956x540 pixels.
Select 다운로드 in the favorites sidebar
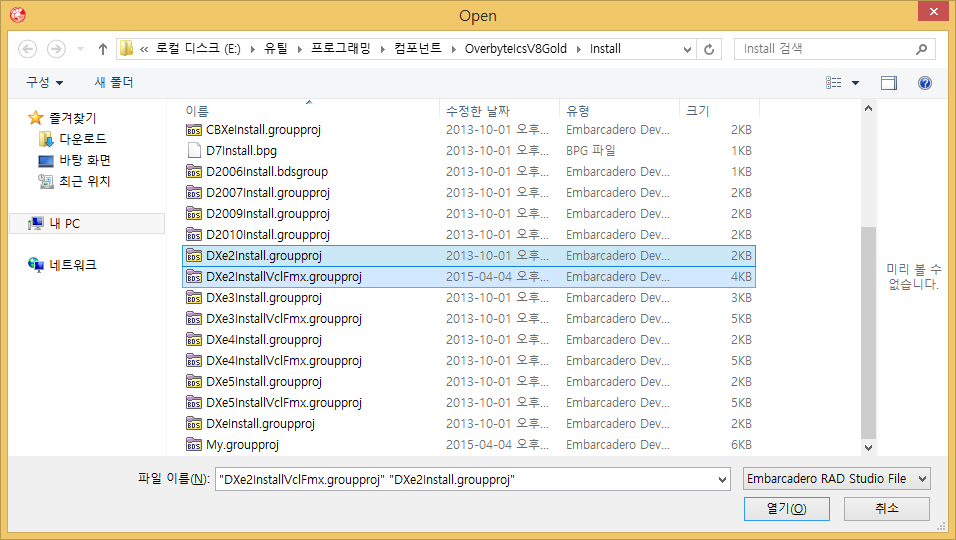click(x=82, y=139)
